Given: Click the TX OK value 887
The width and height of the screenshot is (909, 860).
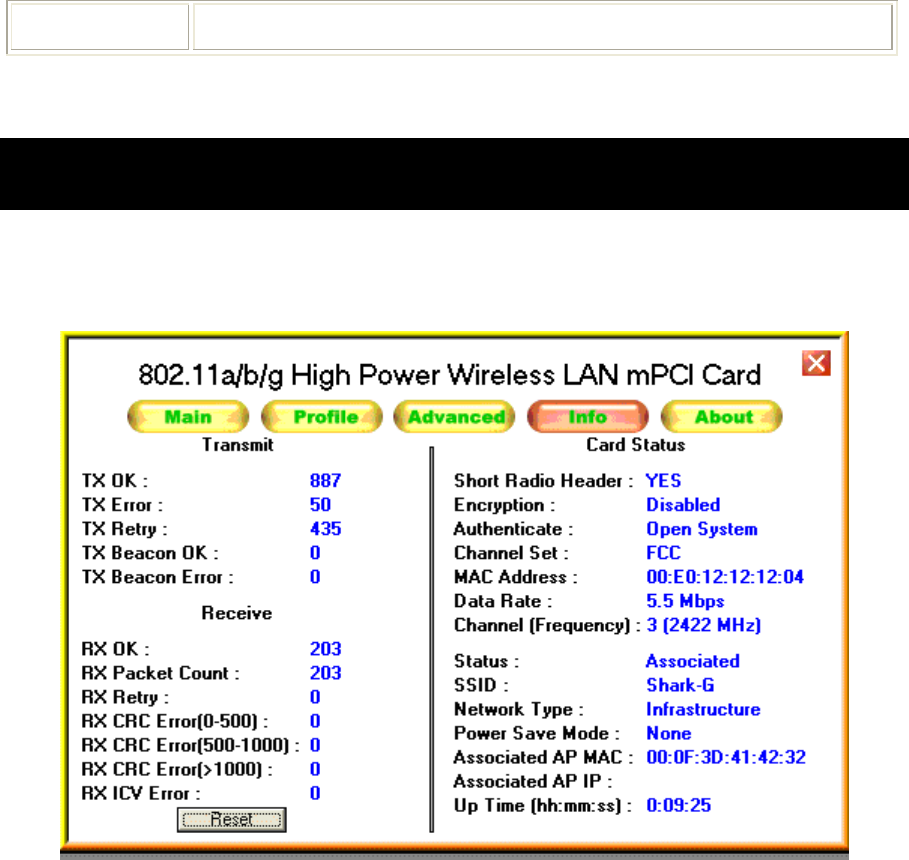Looking at the screenshot, I should pos(325,481).
